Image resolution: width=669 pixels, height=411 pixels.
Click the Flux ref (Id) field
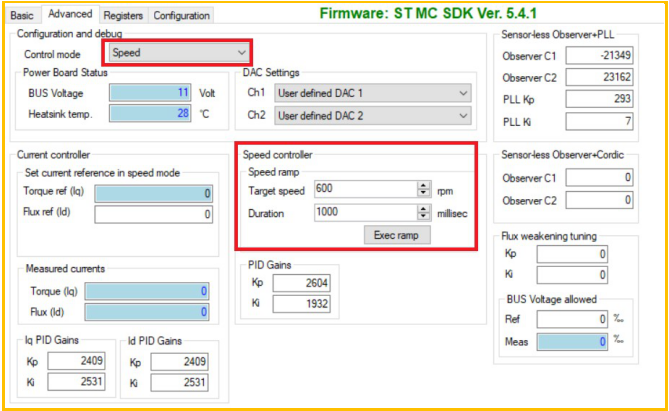153,214
